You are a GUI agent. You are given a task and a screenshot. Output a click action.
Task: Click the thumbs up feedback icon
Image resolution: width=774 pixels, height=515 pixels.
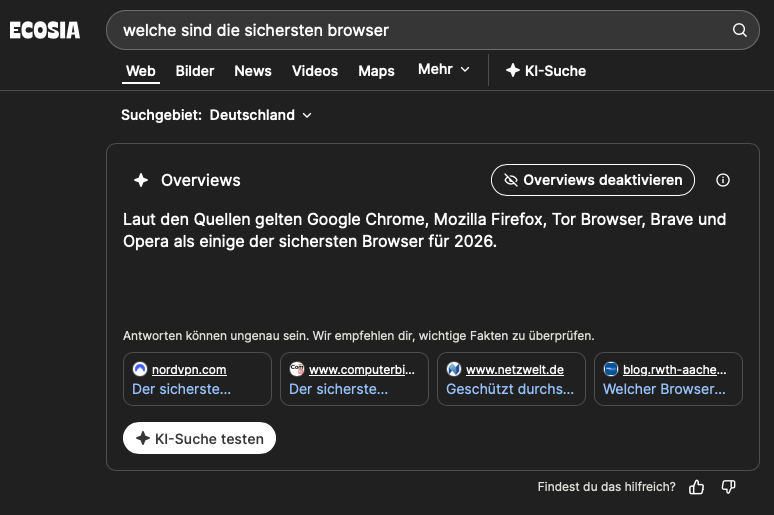coord(697,487)
